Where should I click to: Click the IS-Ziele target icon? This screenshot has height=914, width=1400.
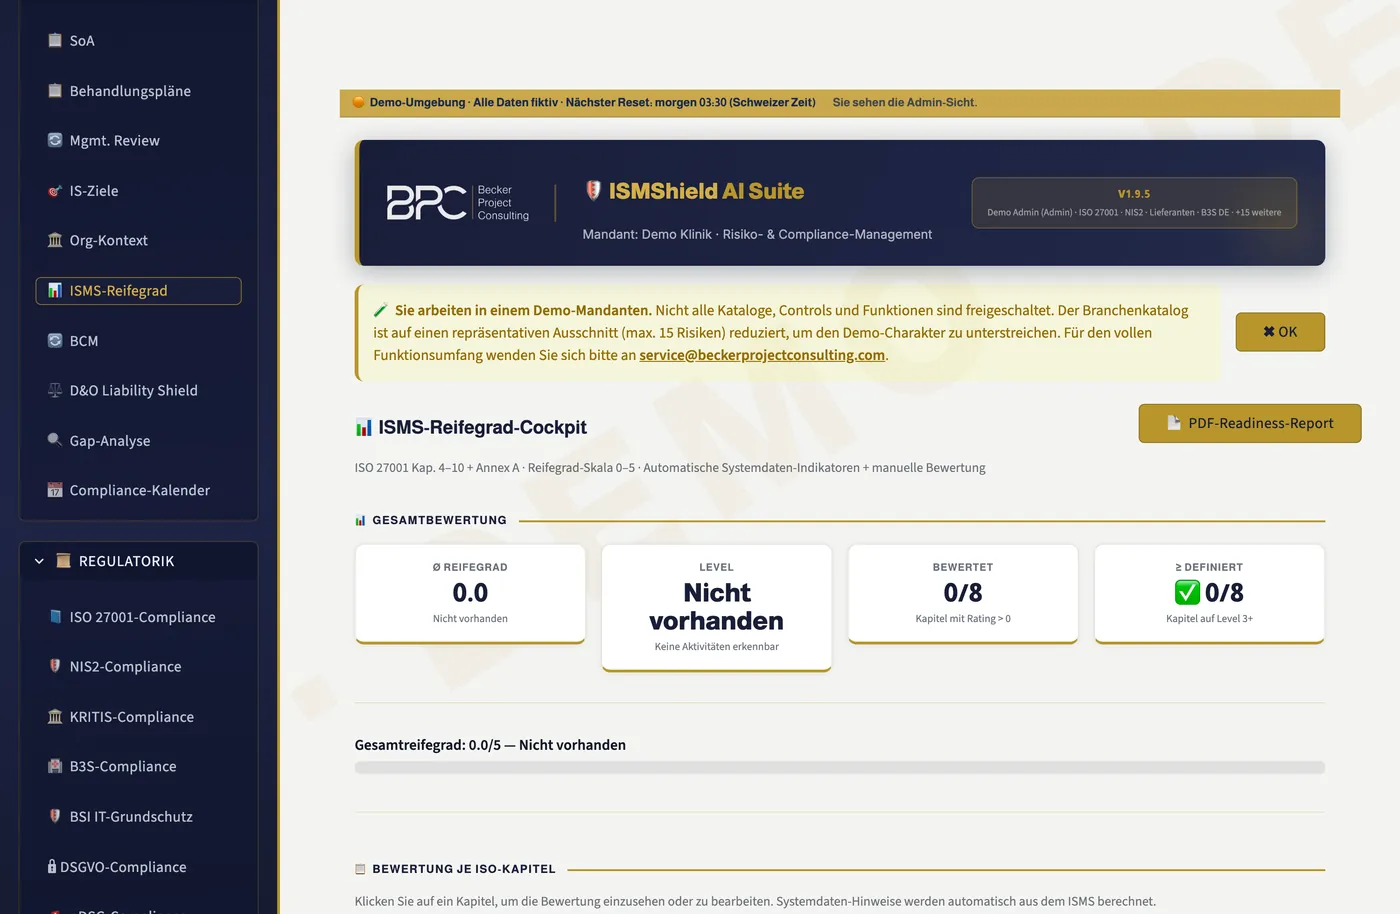click(x=55, y=191)
